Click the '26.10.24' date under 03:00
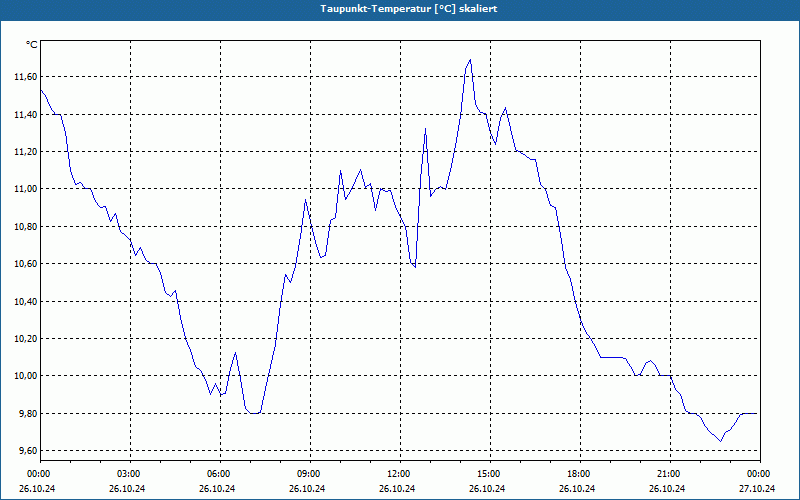Viewport: 800px width, 500px height. click(x=128, y=488)
